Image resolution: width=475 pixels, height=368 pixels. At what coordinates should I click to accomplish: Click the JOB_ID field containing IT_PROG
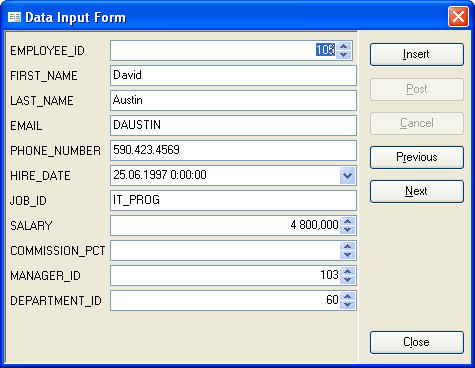pos(233,201)
